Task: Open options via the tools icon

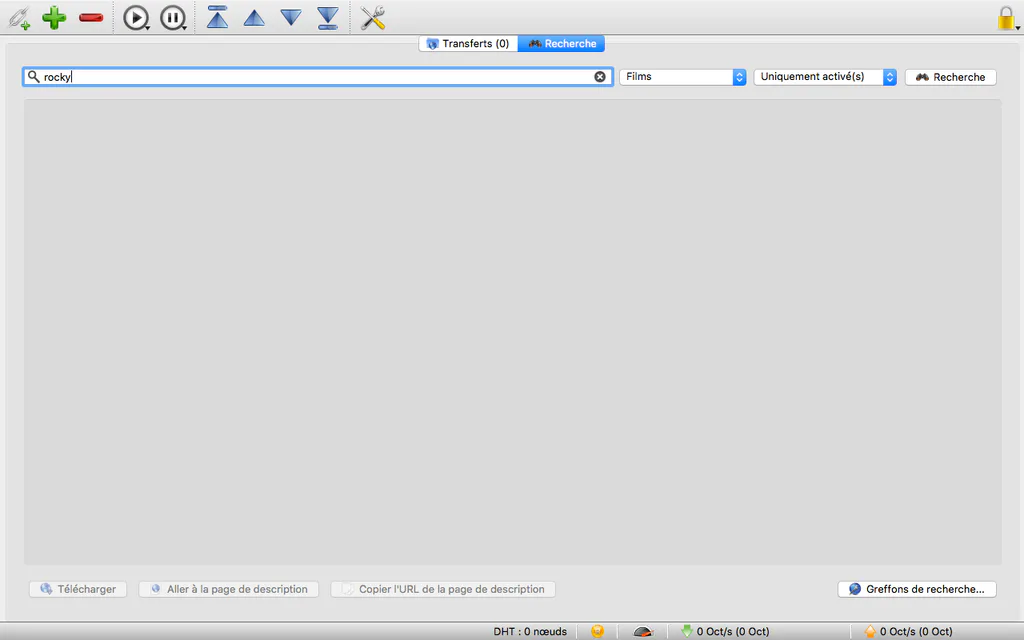Action: (x=373, y=18)
